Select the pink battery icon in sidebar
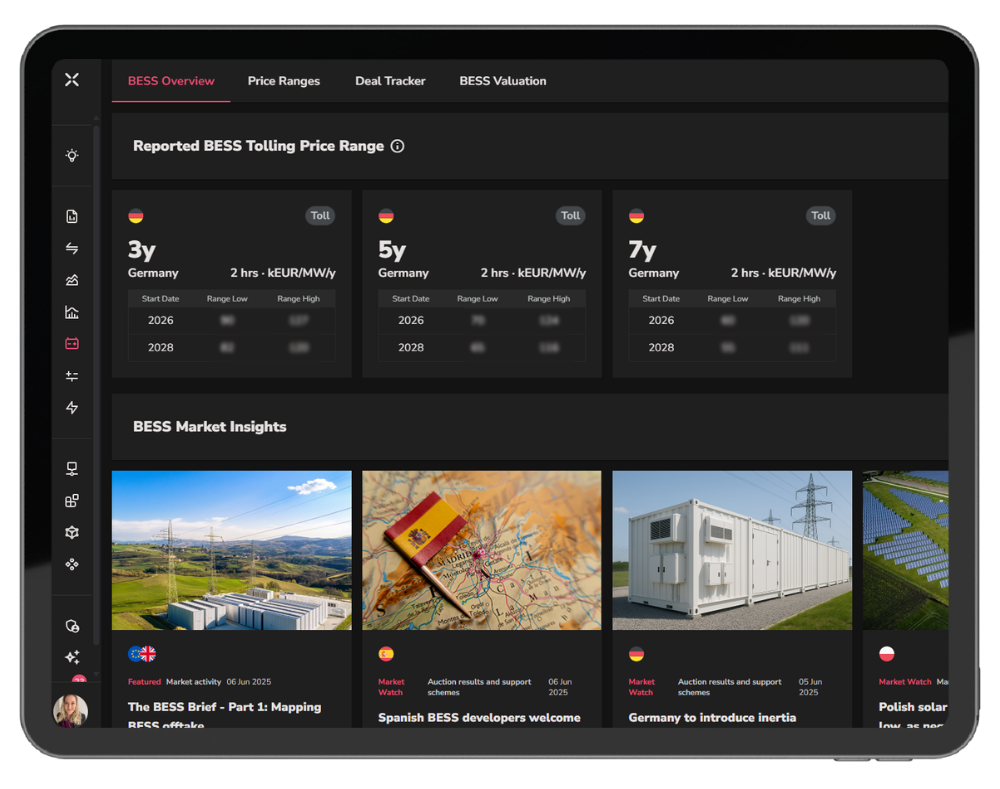1000x789 pixels. point(72,344)
